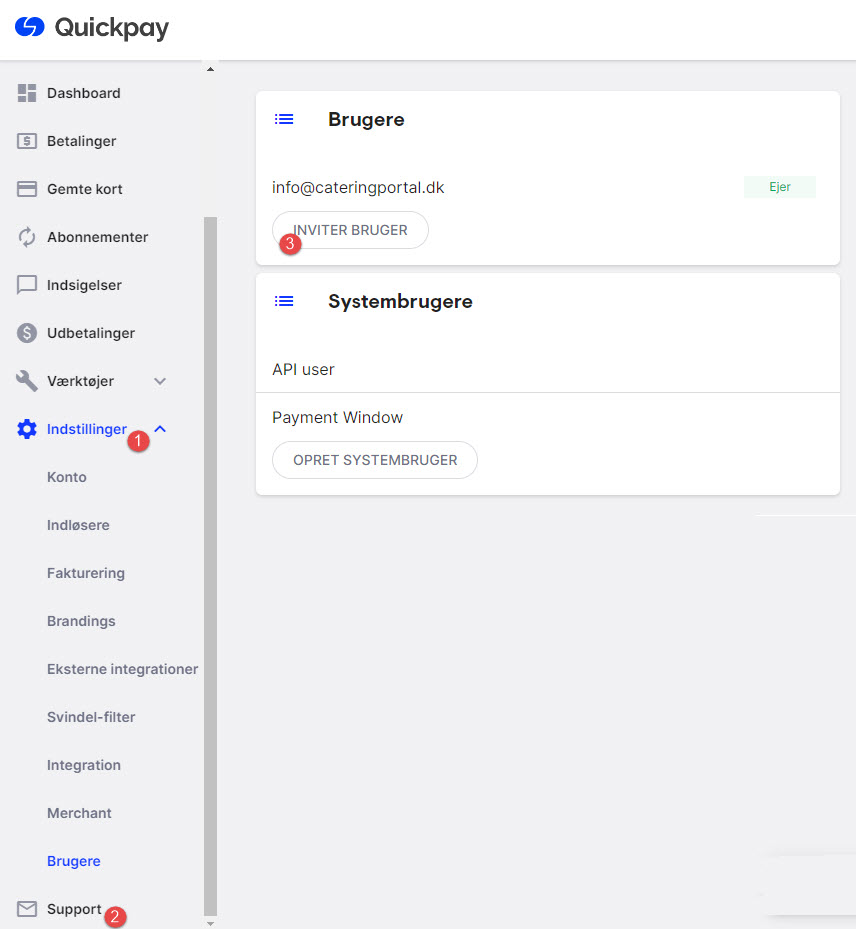The height and width of the screenshot is (929, 856).
Task: Click the sidebar scroll-up arrow
Action: point(210,69)
